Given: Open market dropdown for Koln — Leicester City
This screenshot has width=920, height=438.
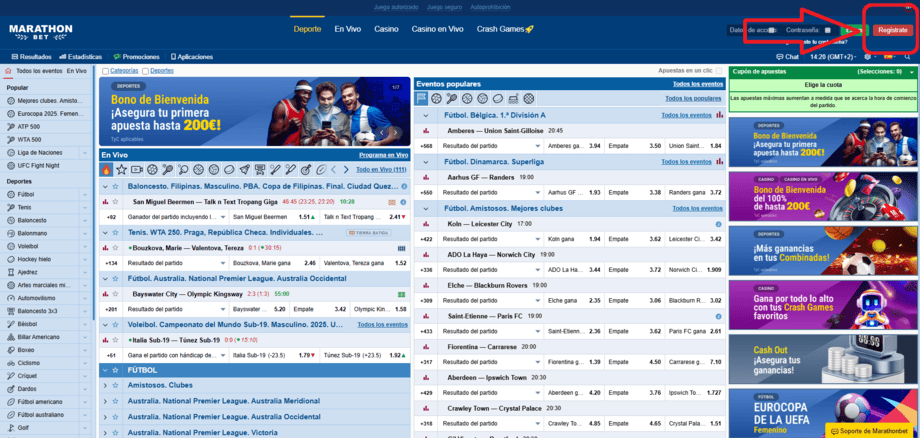Looking at the screenshot, I should [537, 239].
